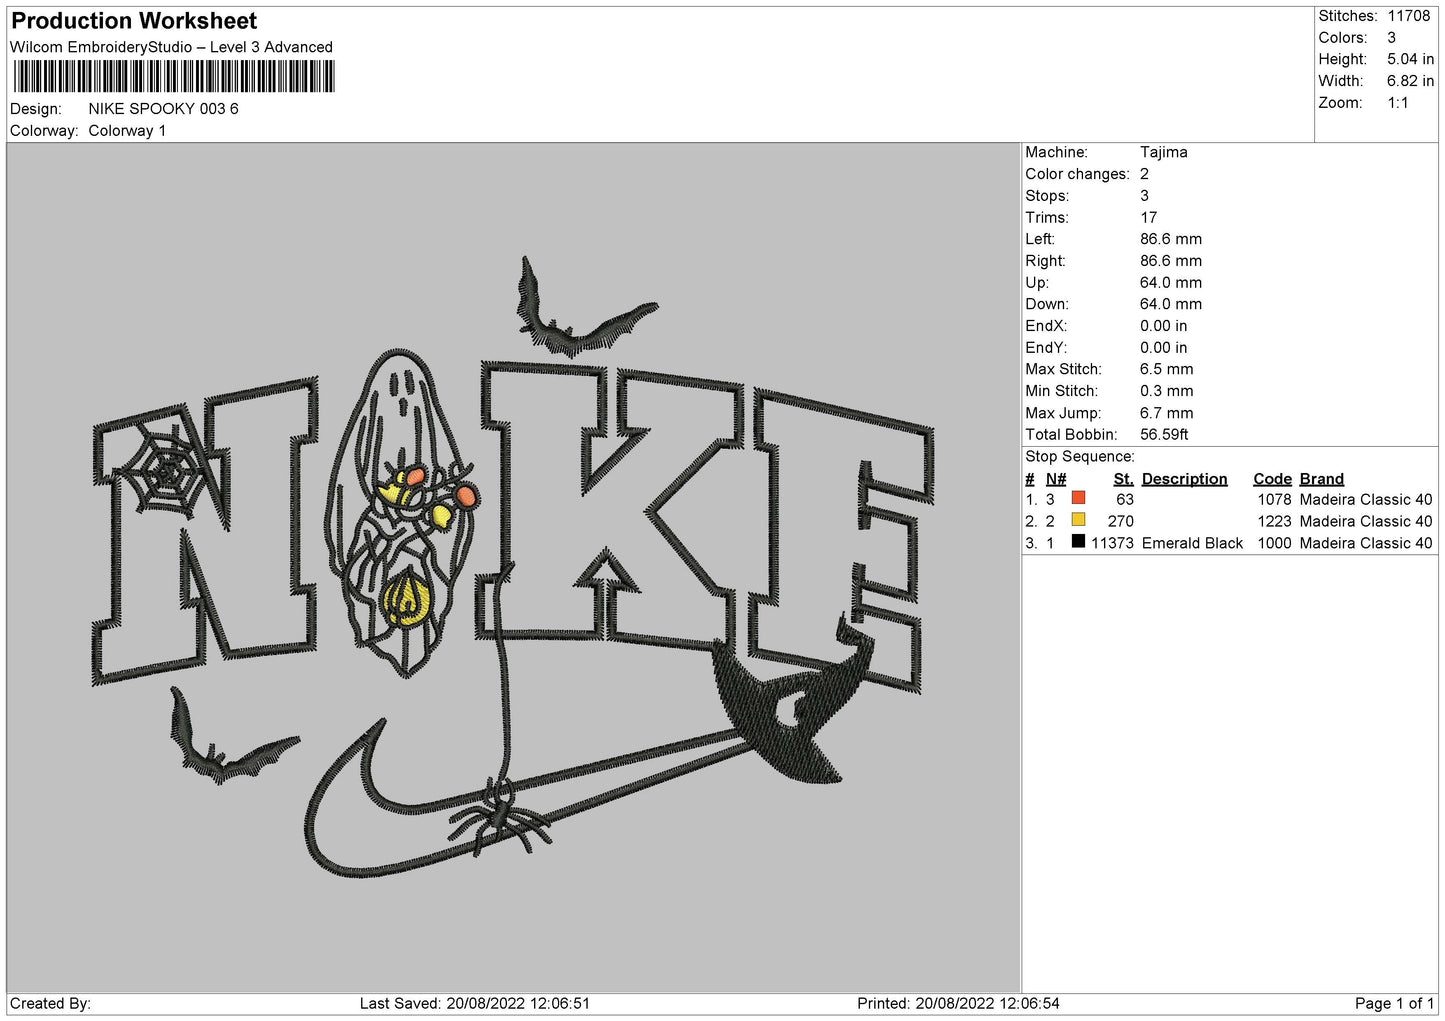Select the bat below the letter N
Screen dimensions: 1445x1021
pyautogui.click(x=225, y=745)
